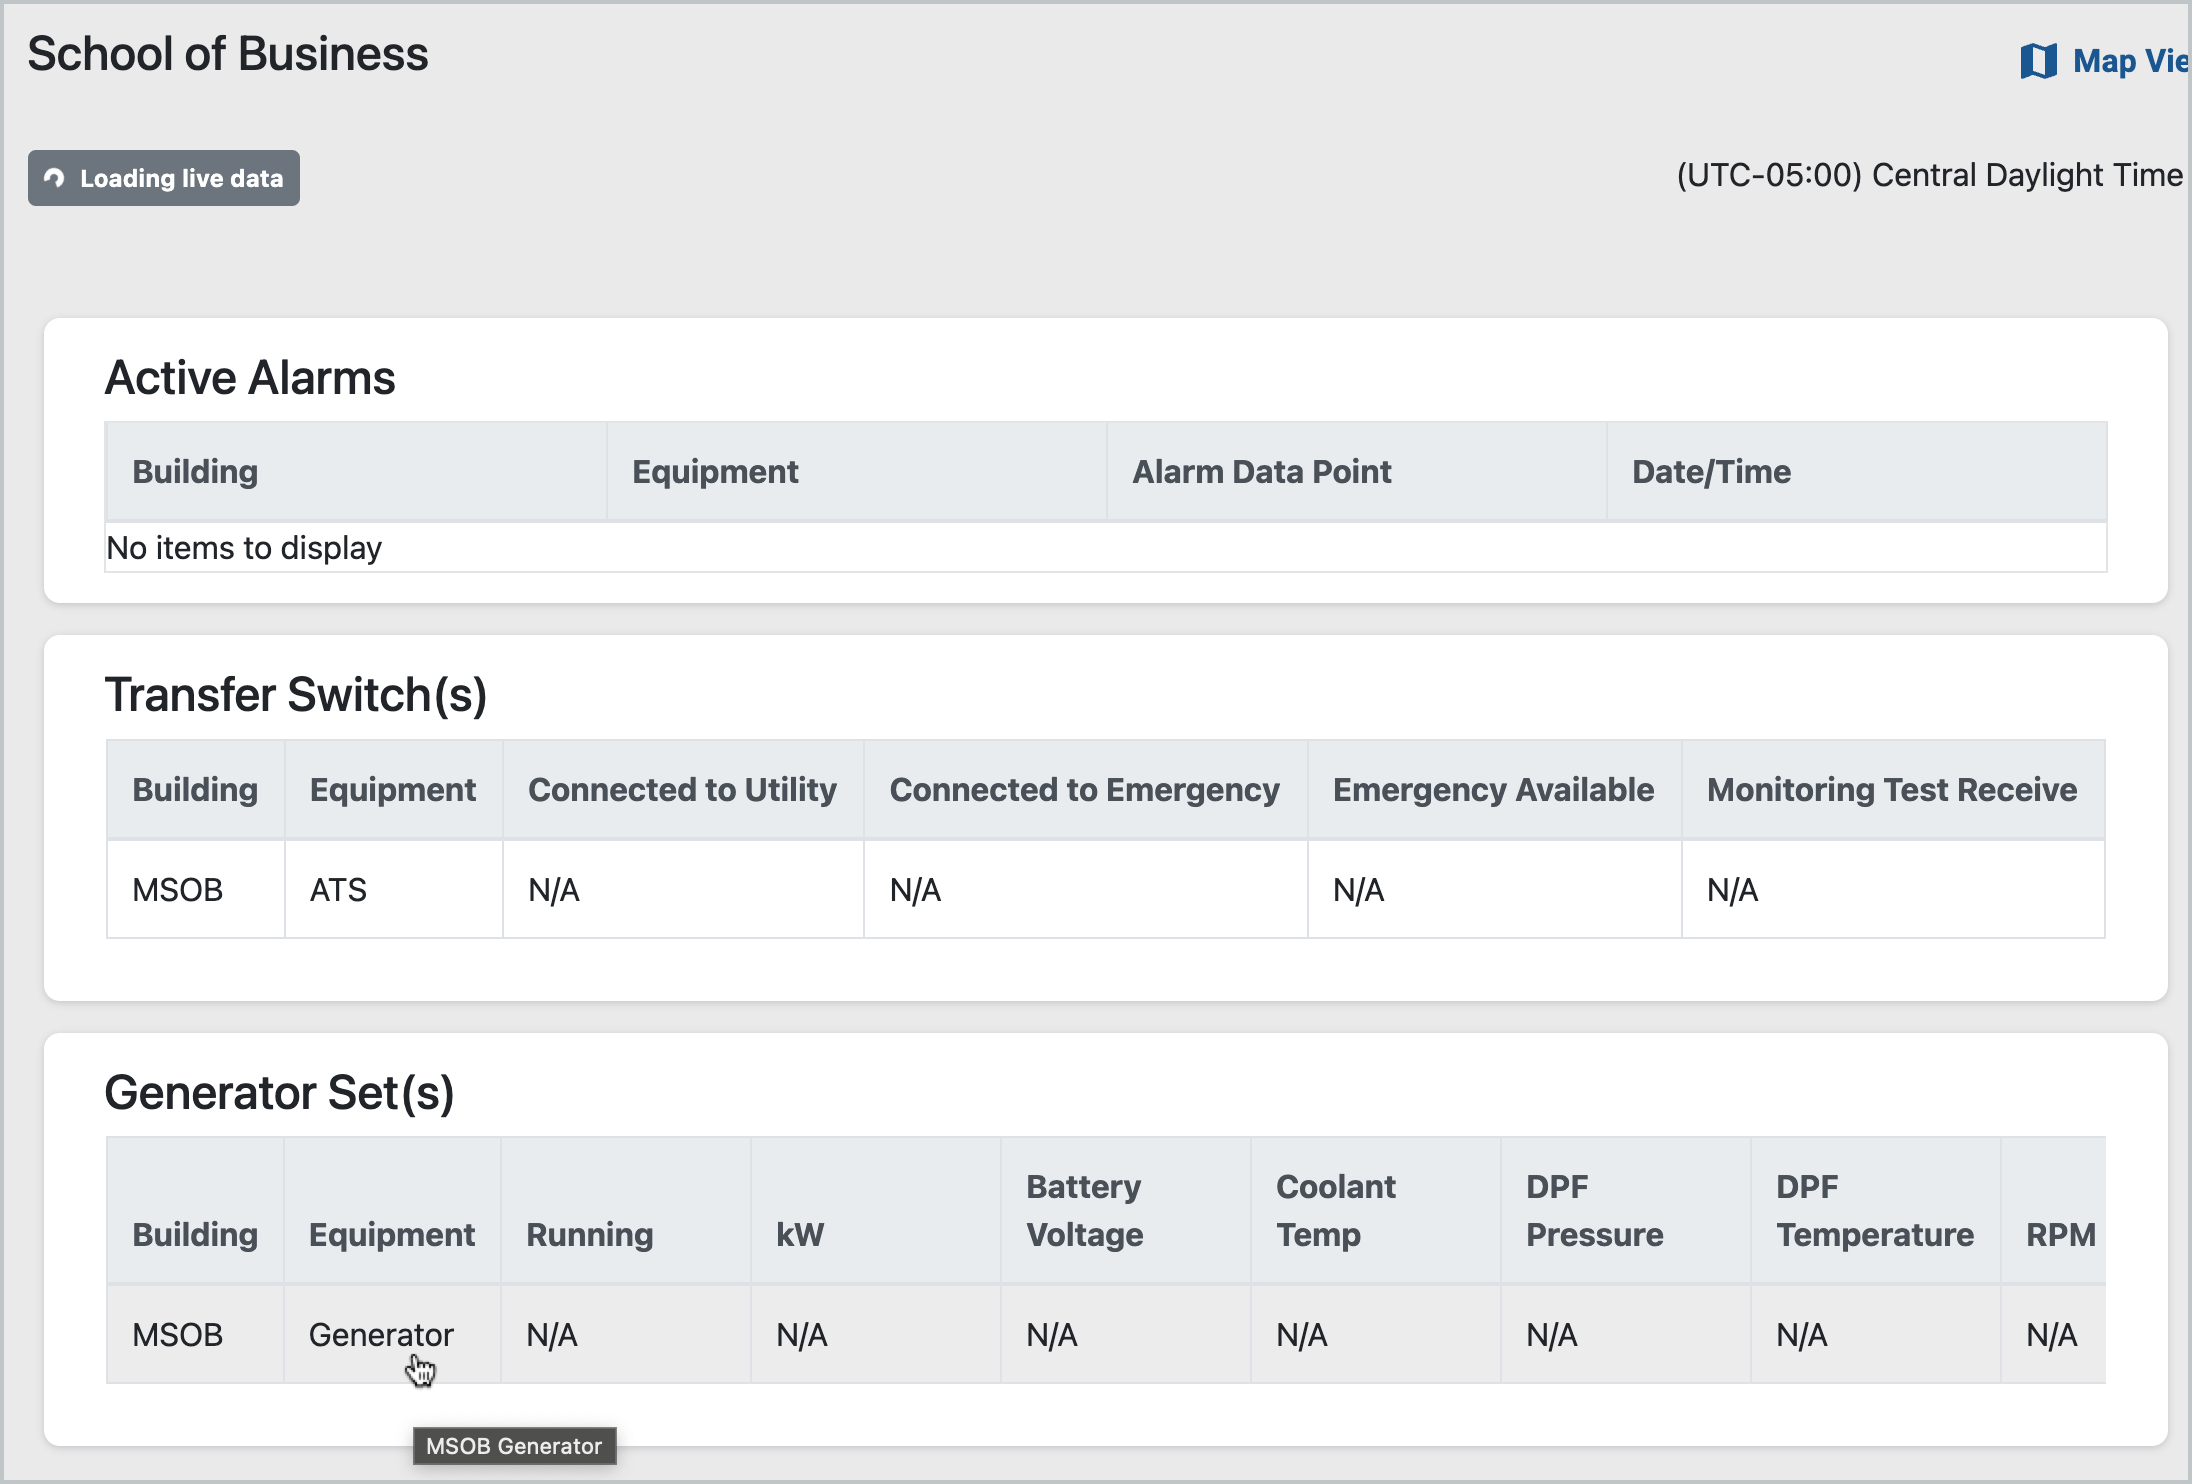This screenshot has width=2192, height=1484.
Task: Click the loading spinner icon
Action: point(55,178)
